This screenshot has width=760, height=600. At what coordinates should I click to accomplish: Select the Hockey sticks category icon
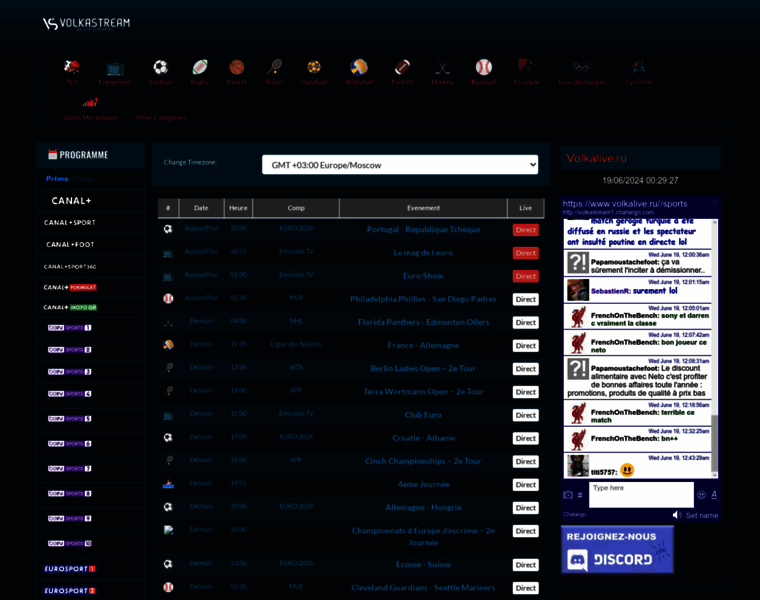pos(442,67)
